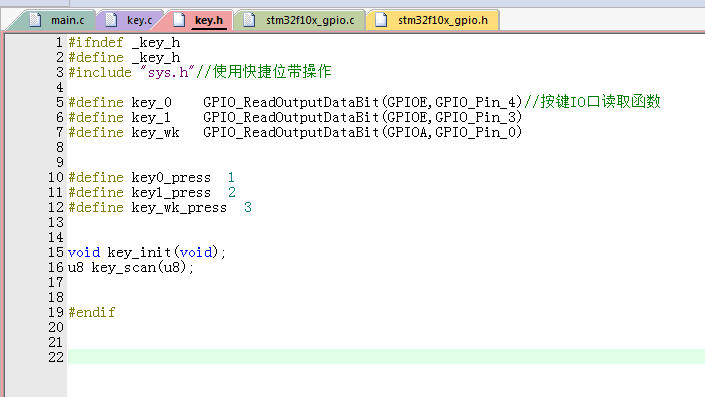Place the cursor on highlighted line 22
The height and width of the screenshot is (397, 705).
click(x=386, y=357)
